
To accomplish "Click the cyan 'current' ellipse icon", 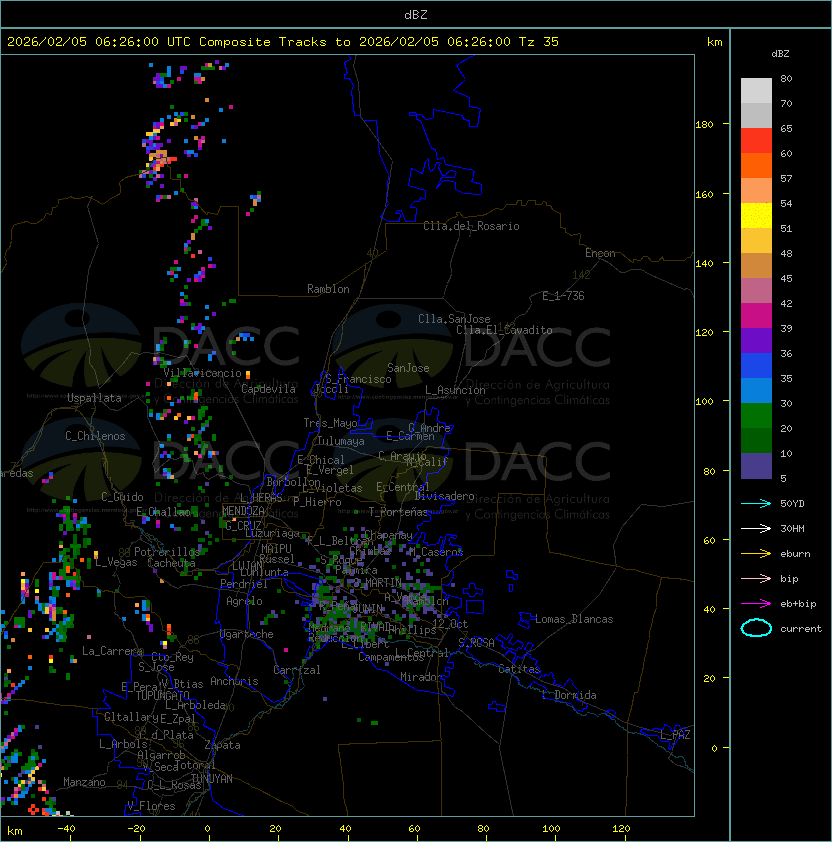I will [756, 629].
